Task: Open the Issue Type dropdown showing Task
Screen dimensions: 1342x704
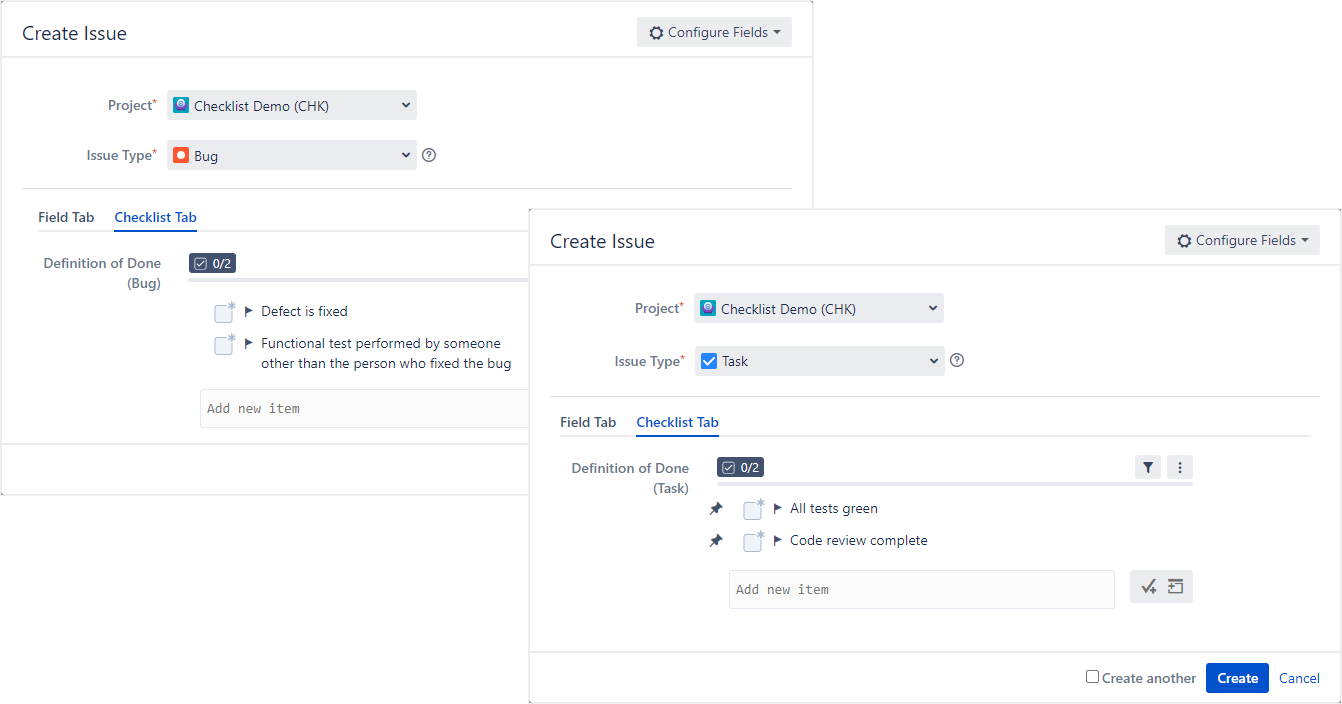Action: coord(818,361)
